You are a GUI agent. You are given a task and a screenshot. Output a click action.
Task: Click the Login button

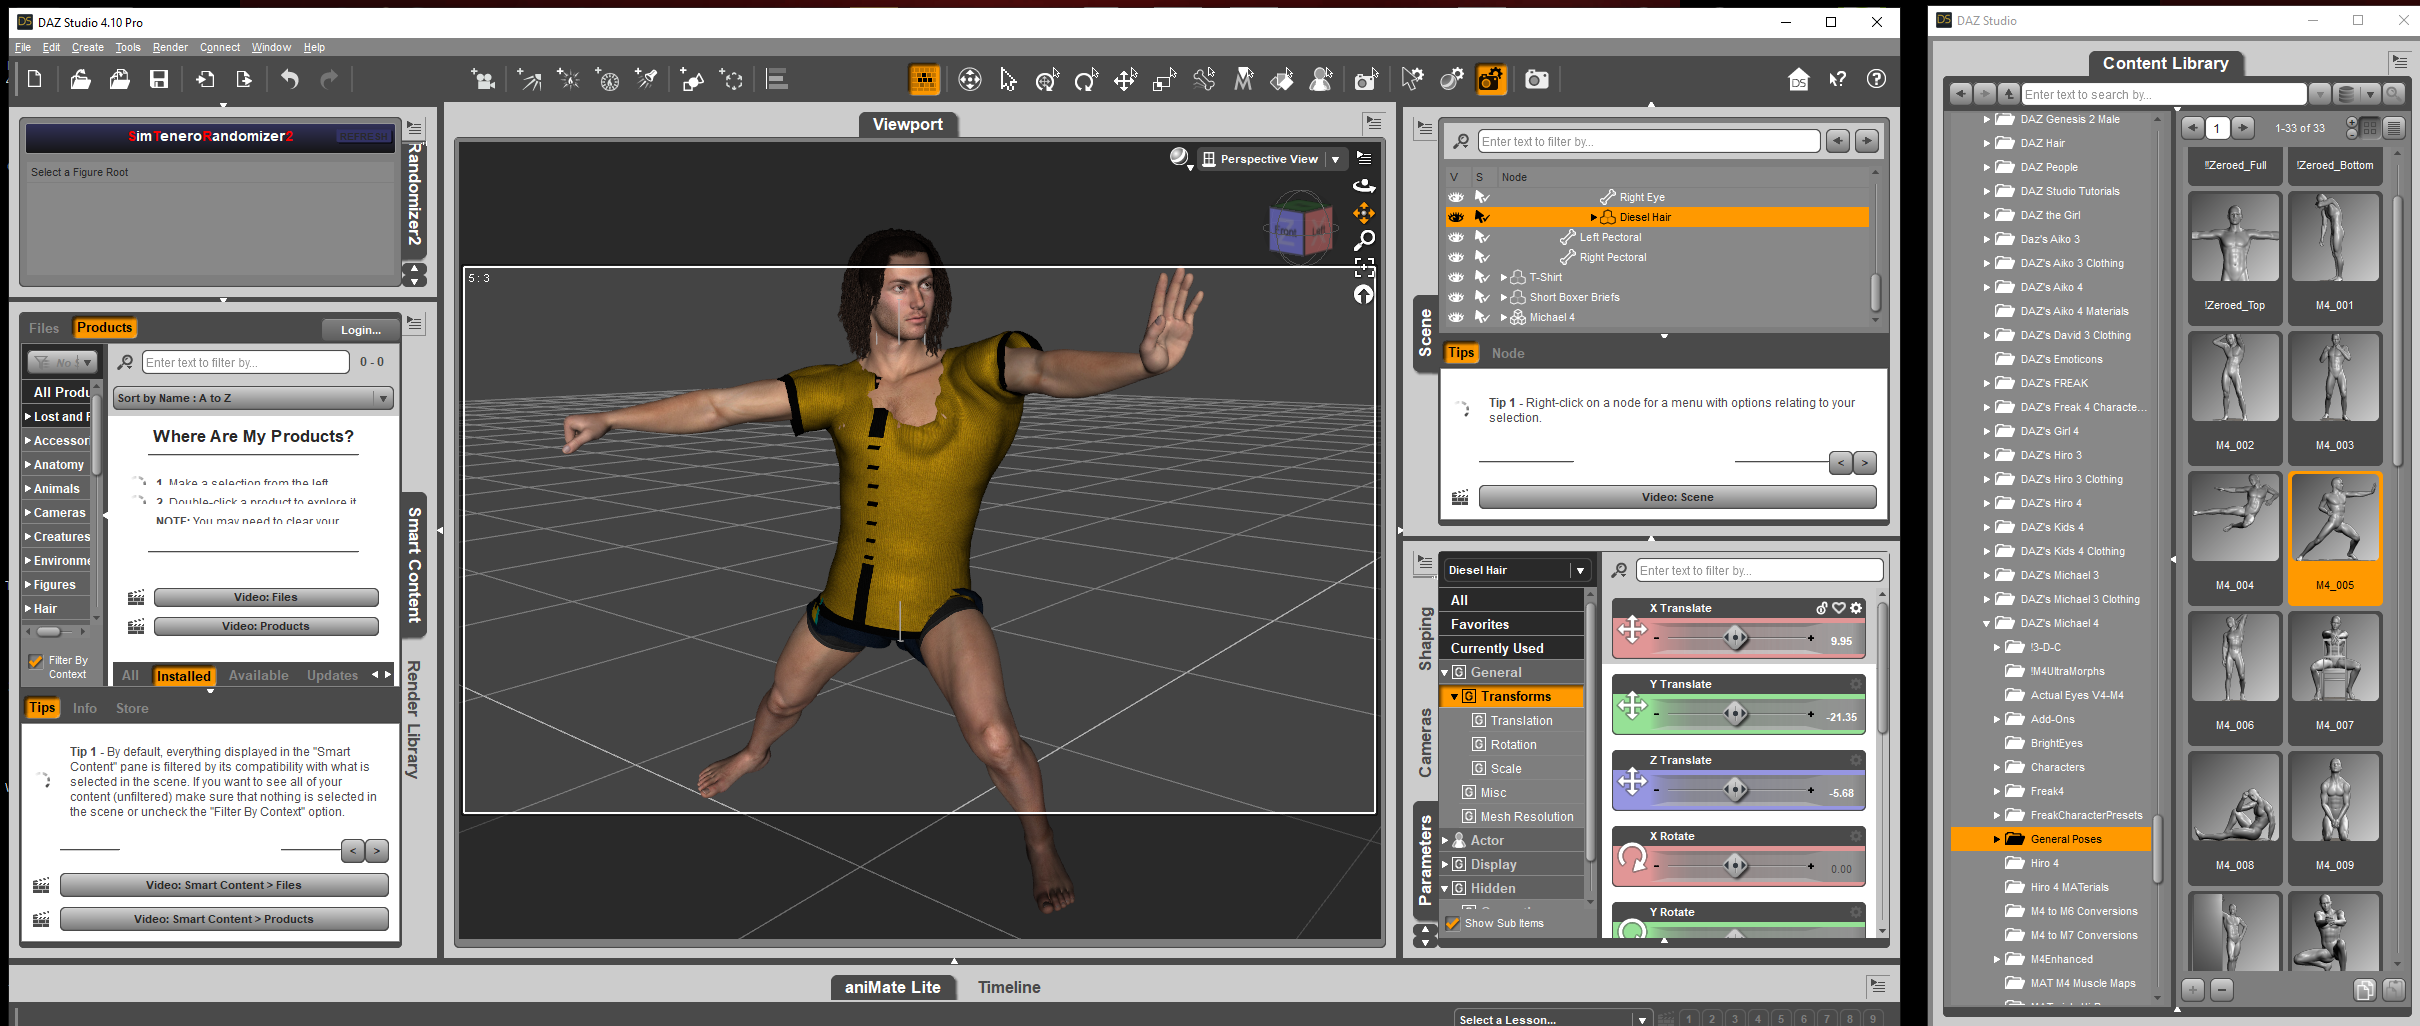[360, 330]
